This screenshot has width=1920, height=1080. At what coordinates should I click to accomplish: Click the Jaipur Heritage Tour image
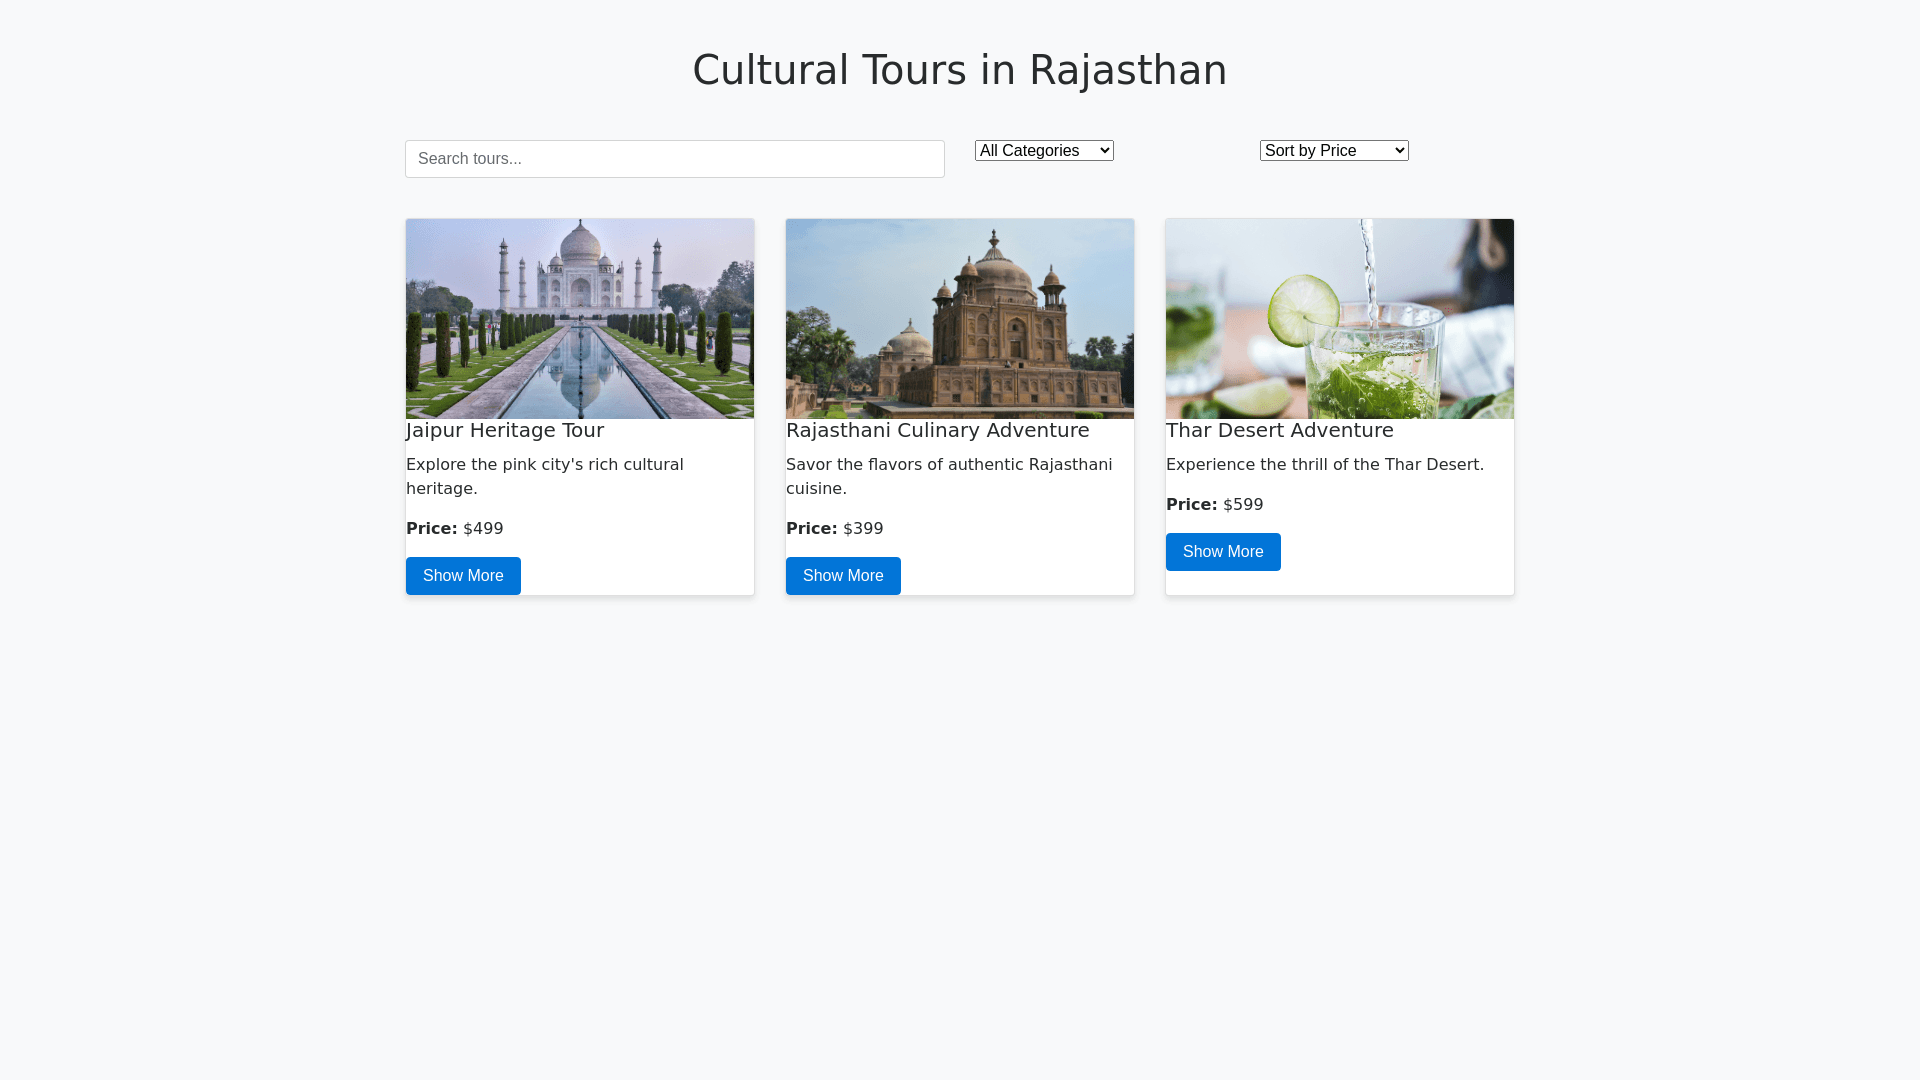pyautogui.click(x=580, y=318)
